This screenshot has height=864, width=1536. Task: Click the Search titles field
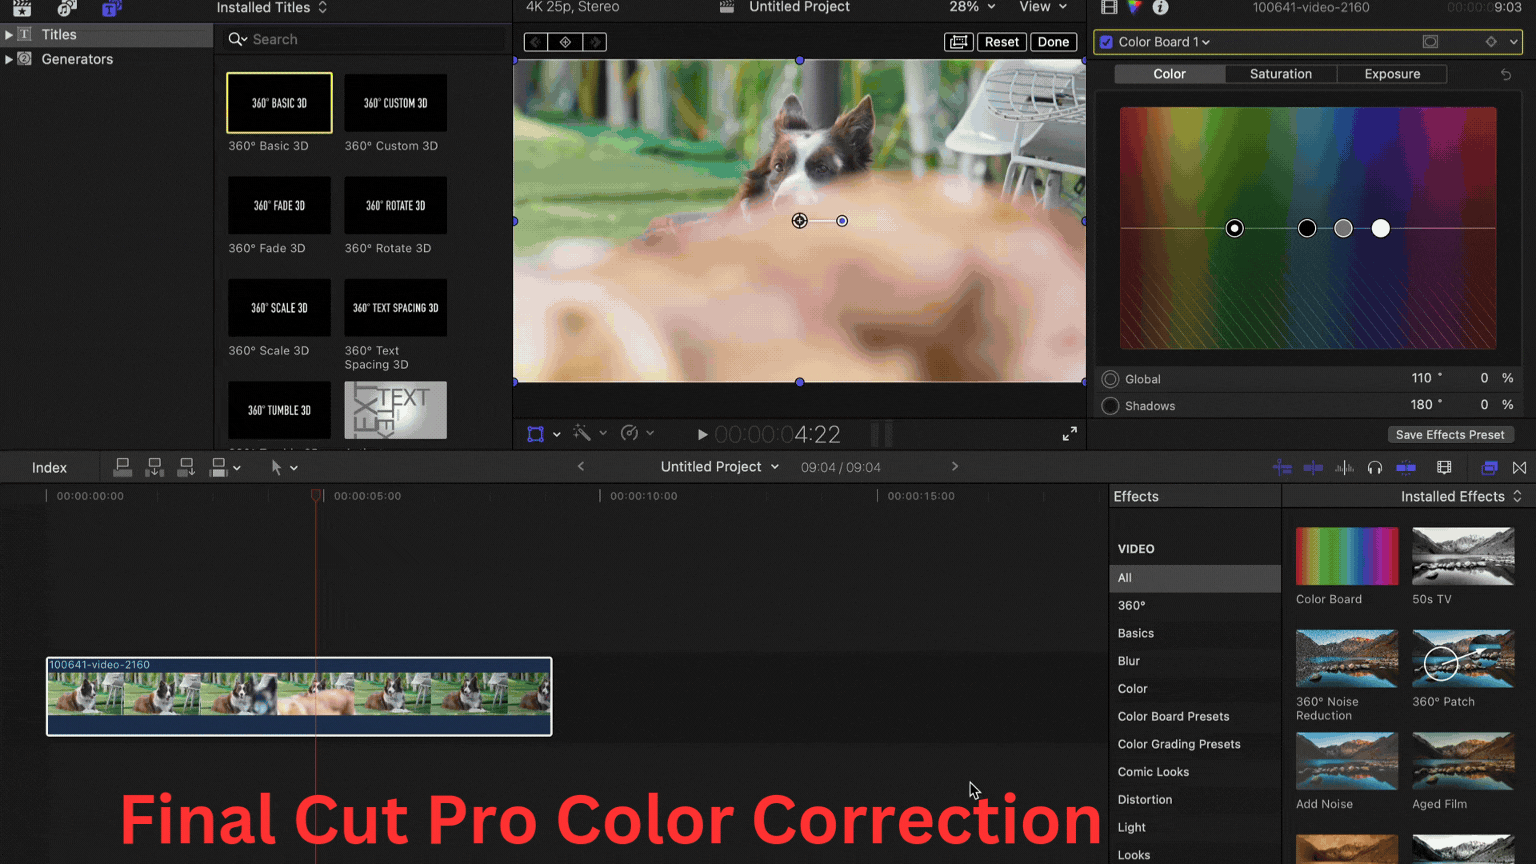click(x=365, y=39)
